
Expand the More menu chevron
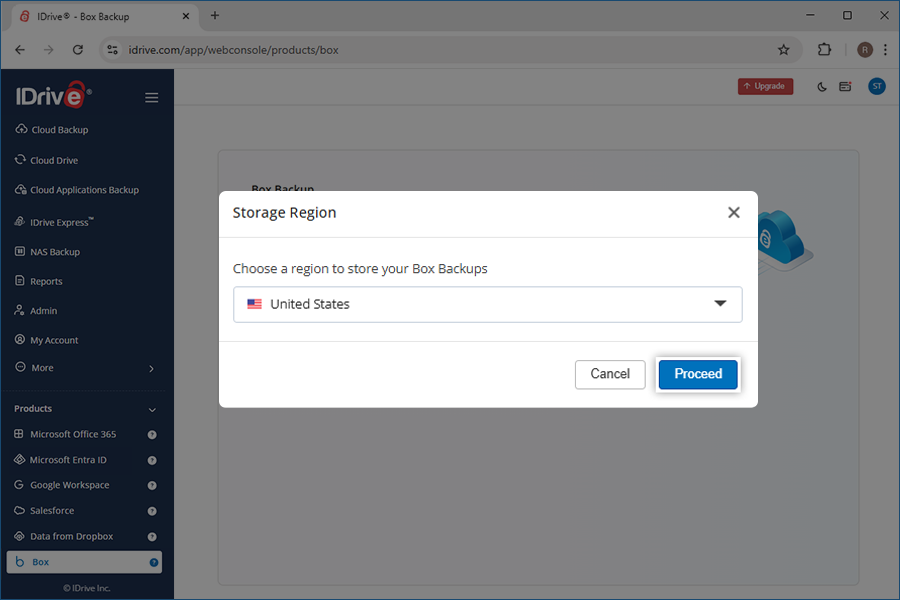coord(152,369)
